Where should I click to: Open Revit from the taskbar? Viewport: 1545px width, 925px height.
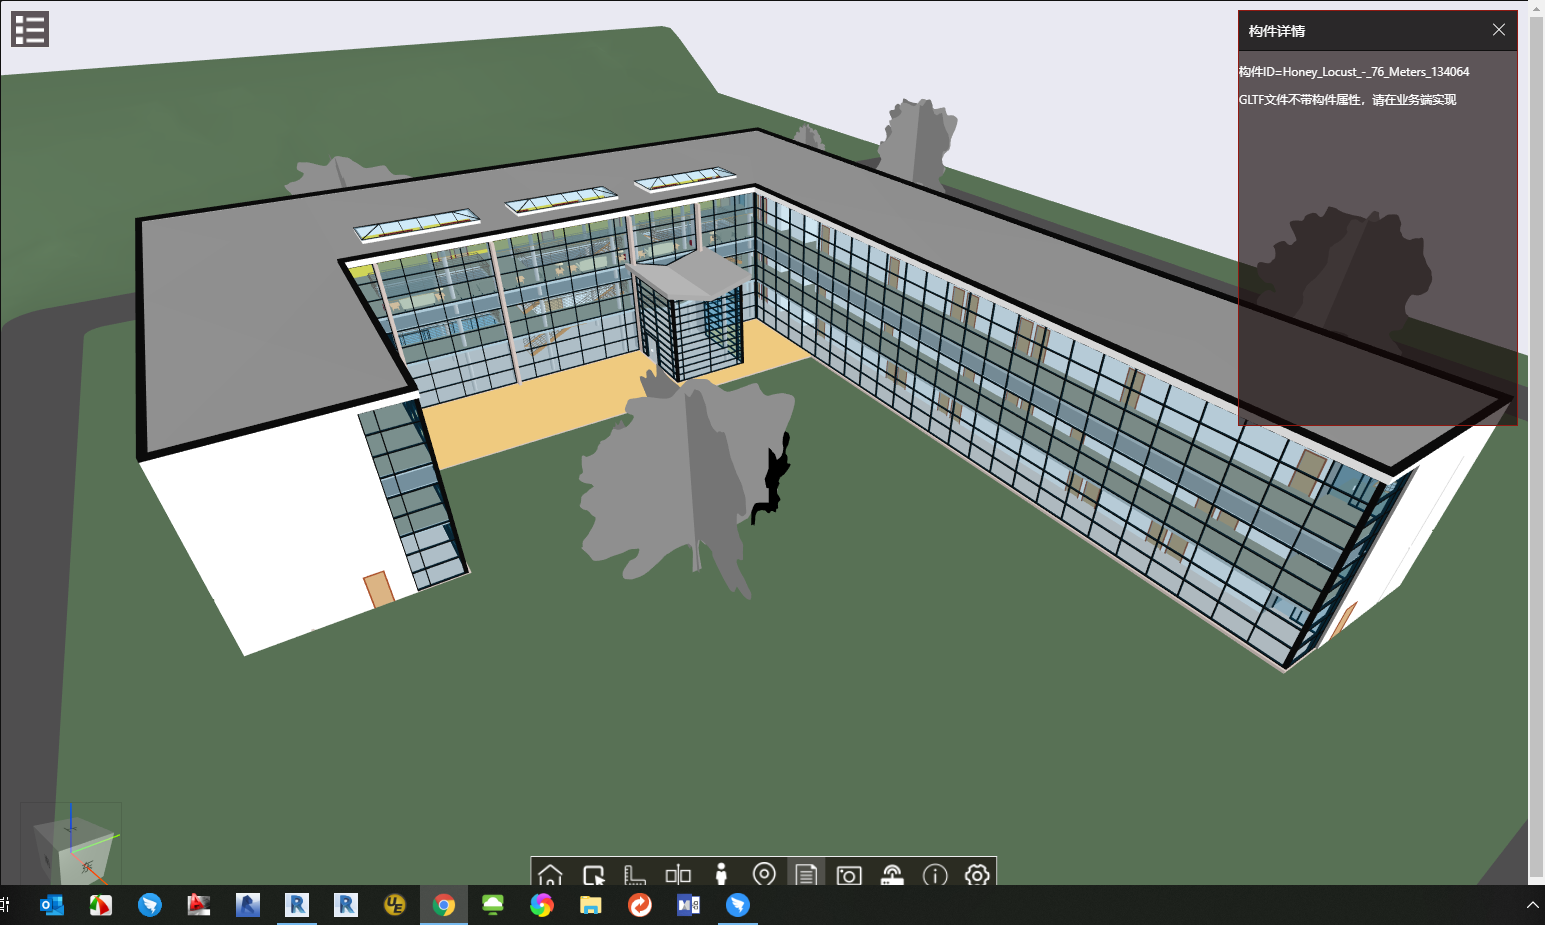(x=297, y=905)
